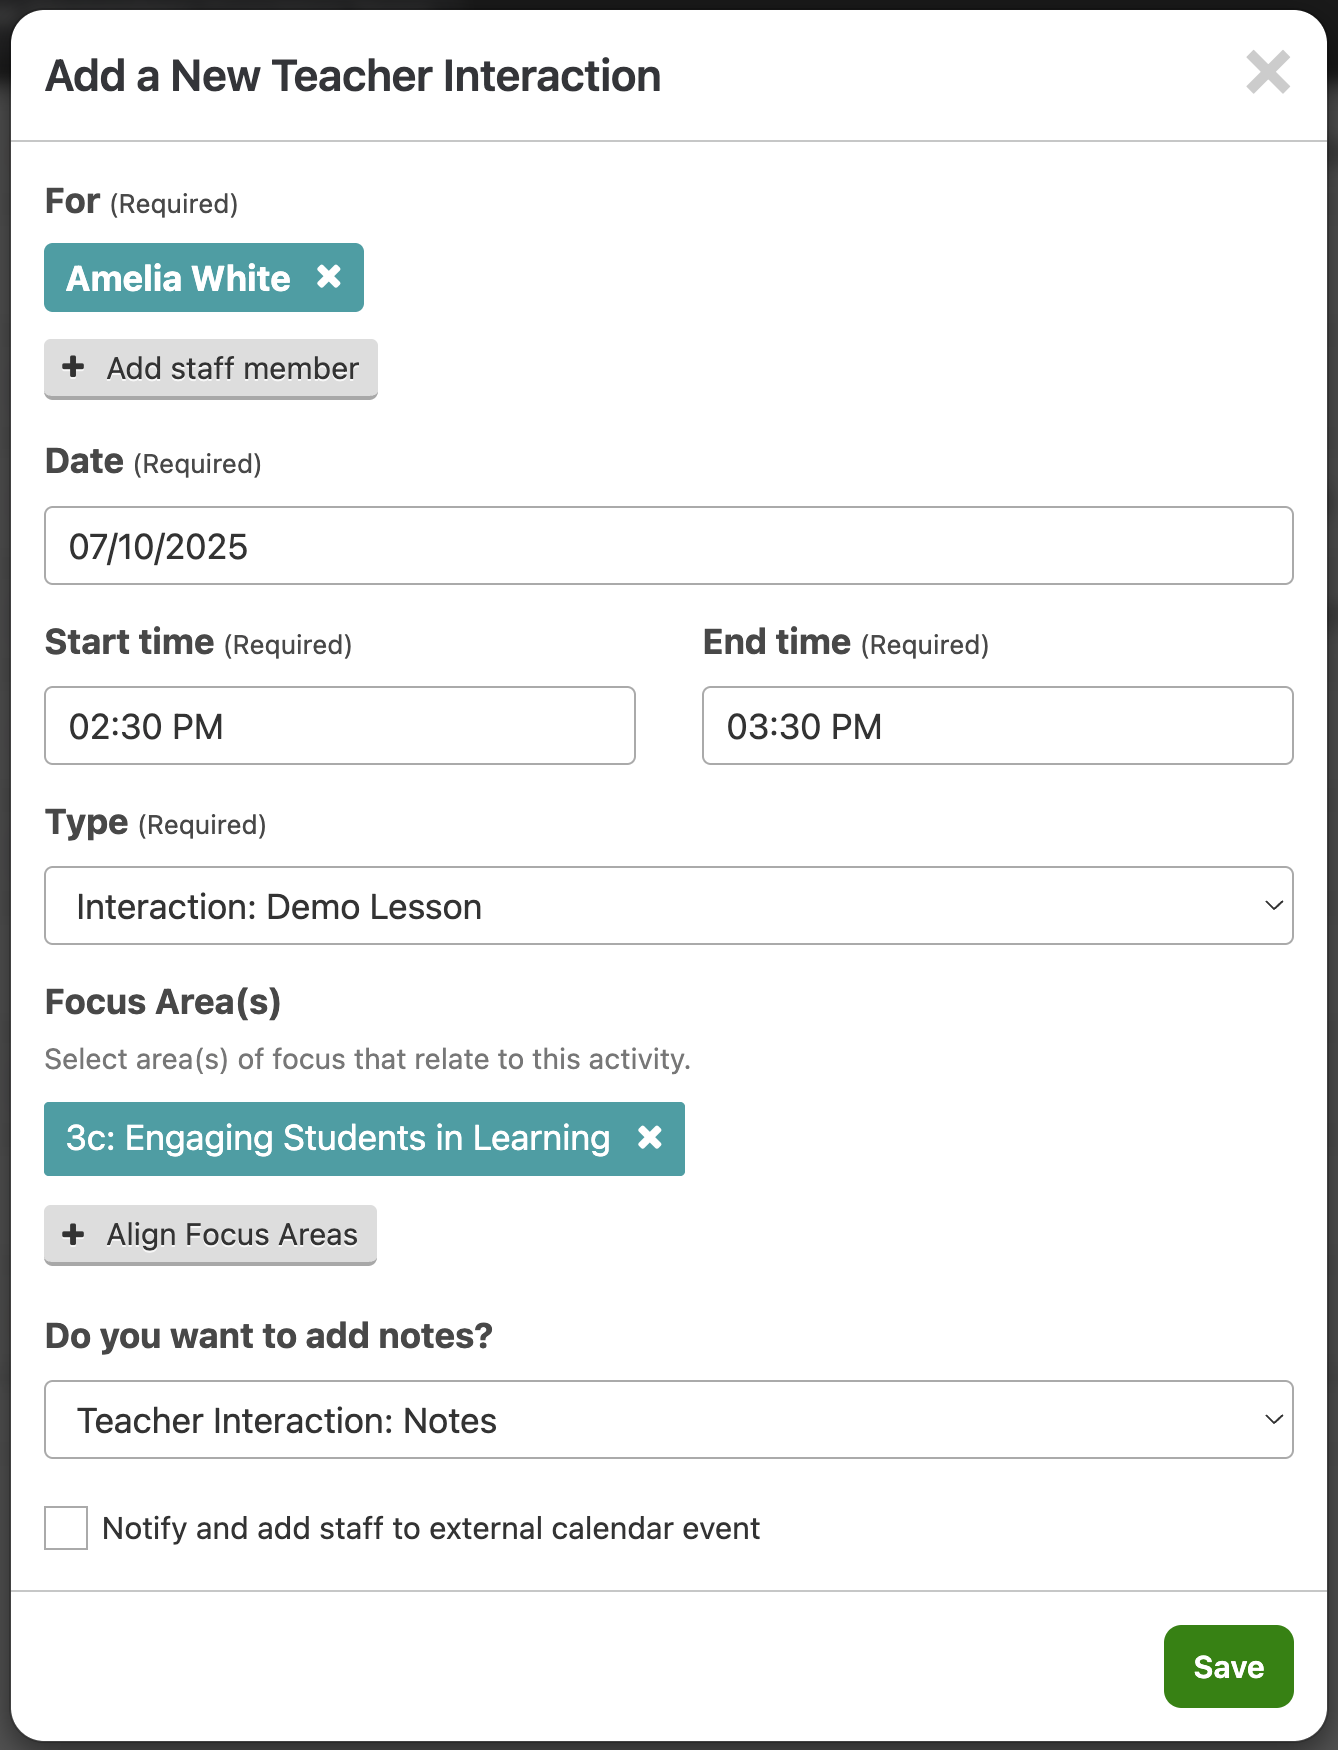
Task: Enable the external calendar event notify checkbox
Action: (x=66, y=1528)
